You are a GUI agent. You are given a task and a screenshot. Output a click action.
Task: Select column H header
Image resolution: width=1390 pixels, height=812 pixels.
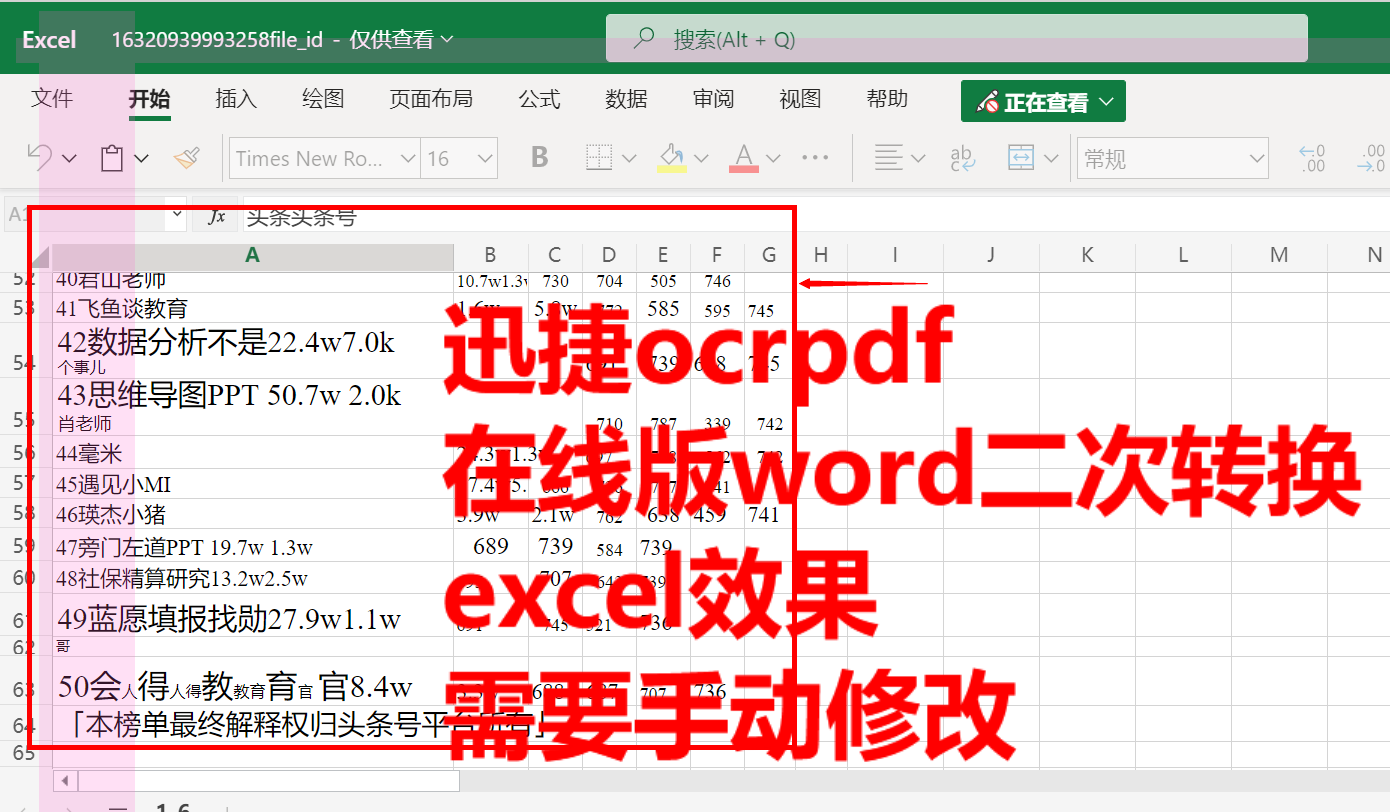click(x=820, y=256)
